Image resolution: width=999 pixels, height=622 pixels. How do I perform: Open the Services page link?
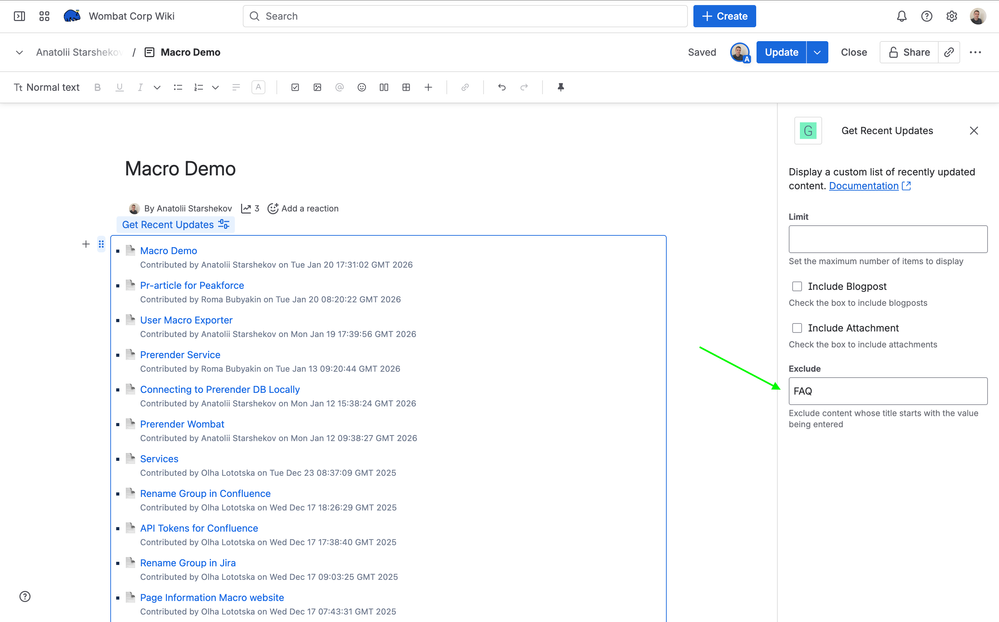159,459
